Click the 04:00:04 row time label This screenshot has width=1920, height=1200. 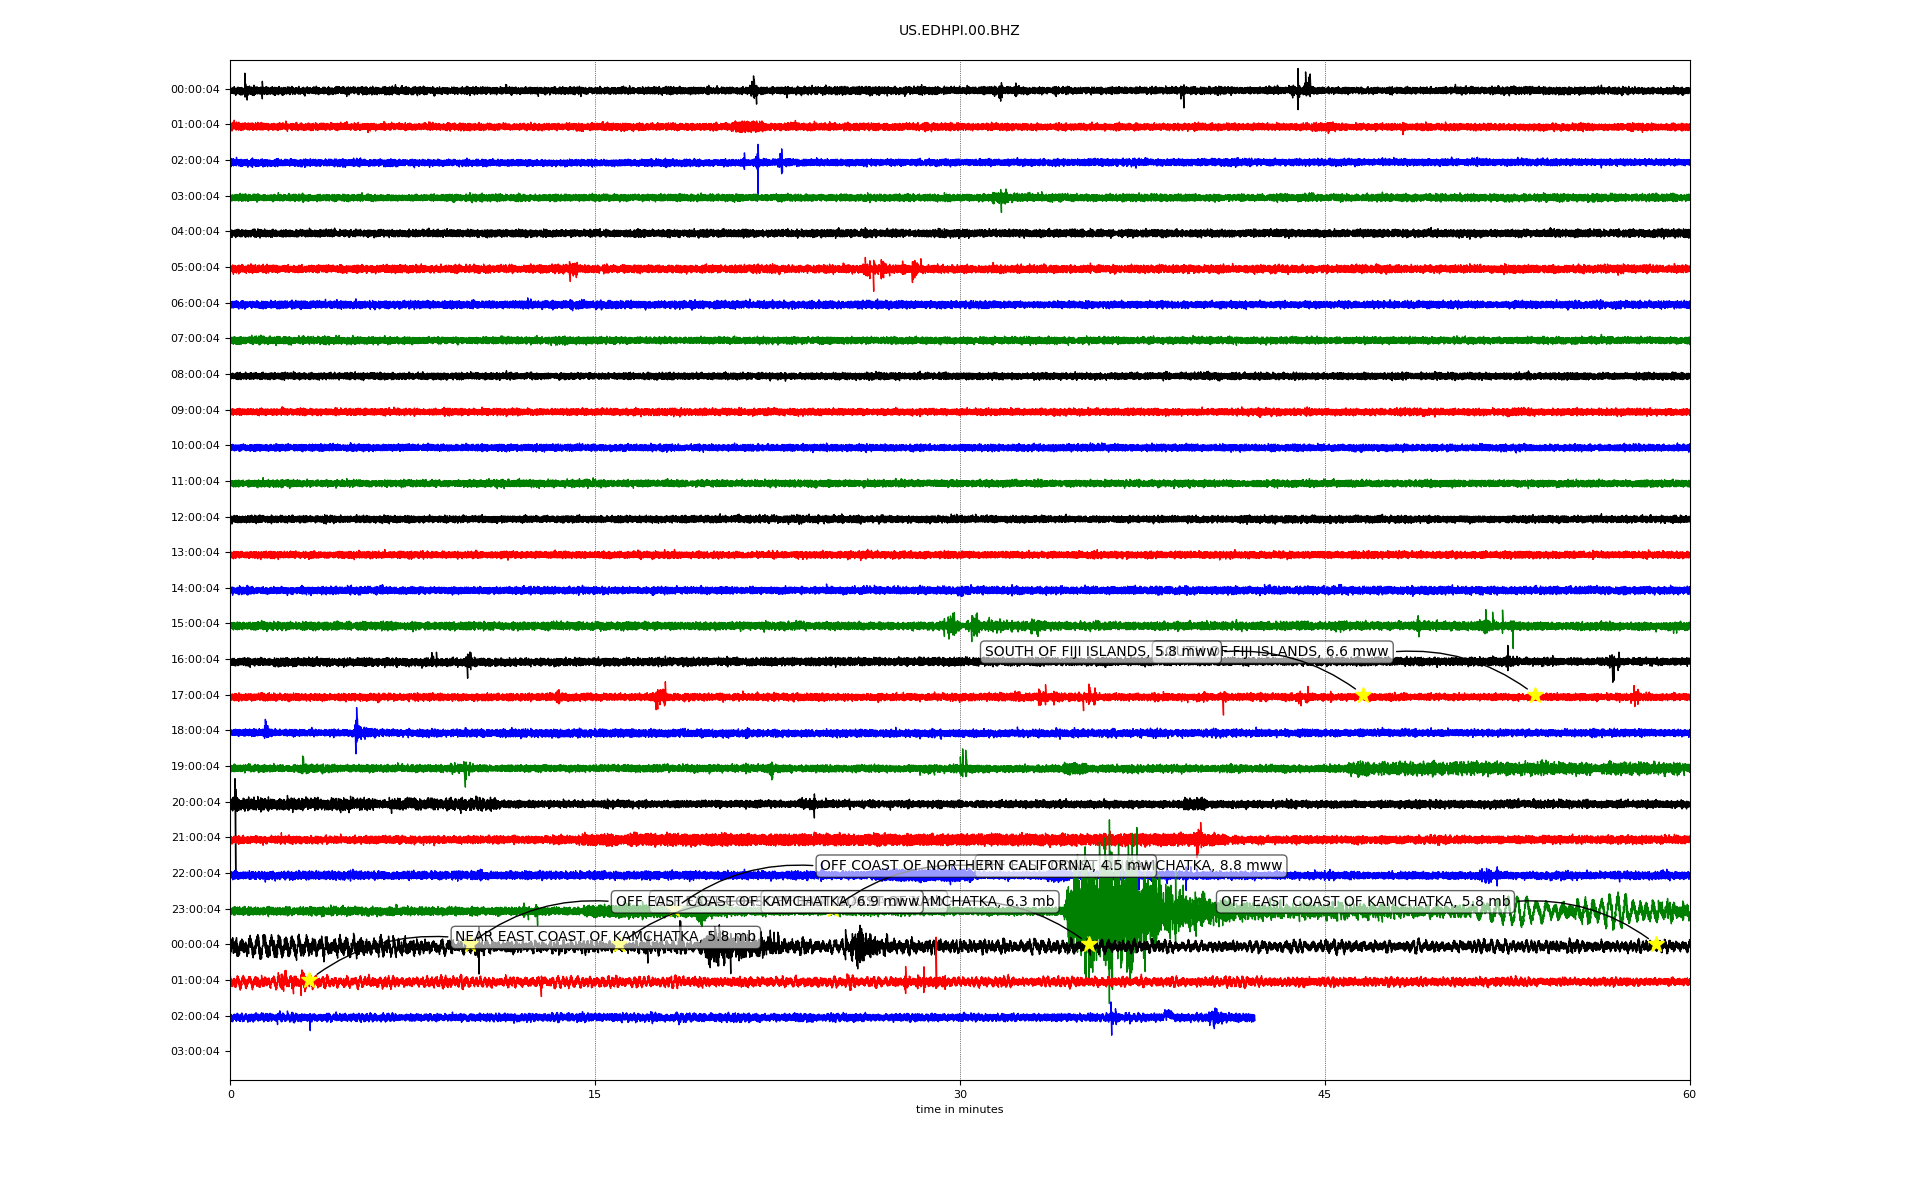click(x=195, y=232)
